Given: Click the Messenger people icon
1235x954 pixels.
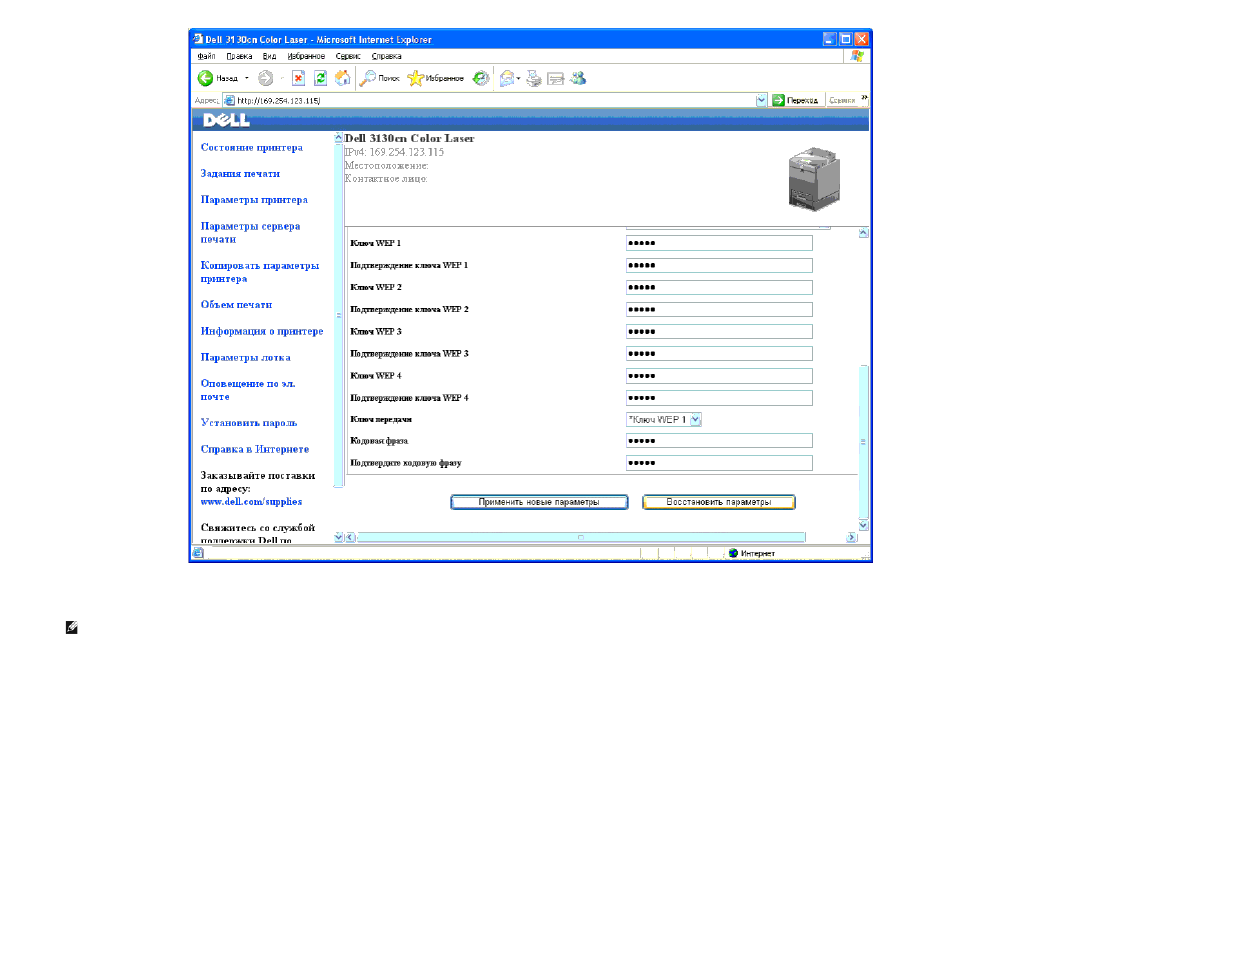Looking at the screenshot, I should (x=578, y=78).
